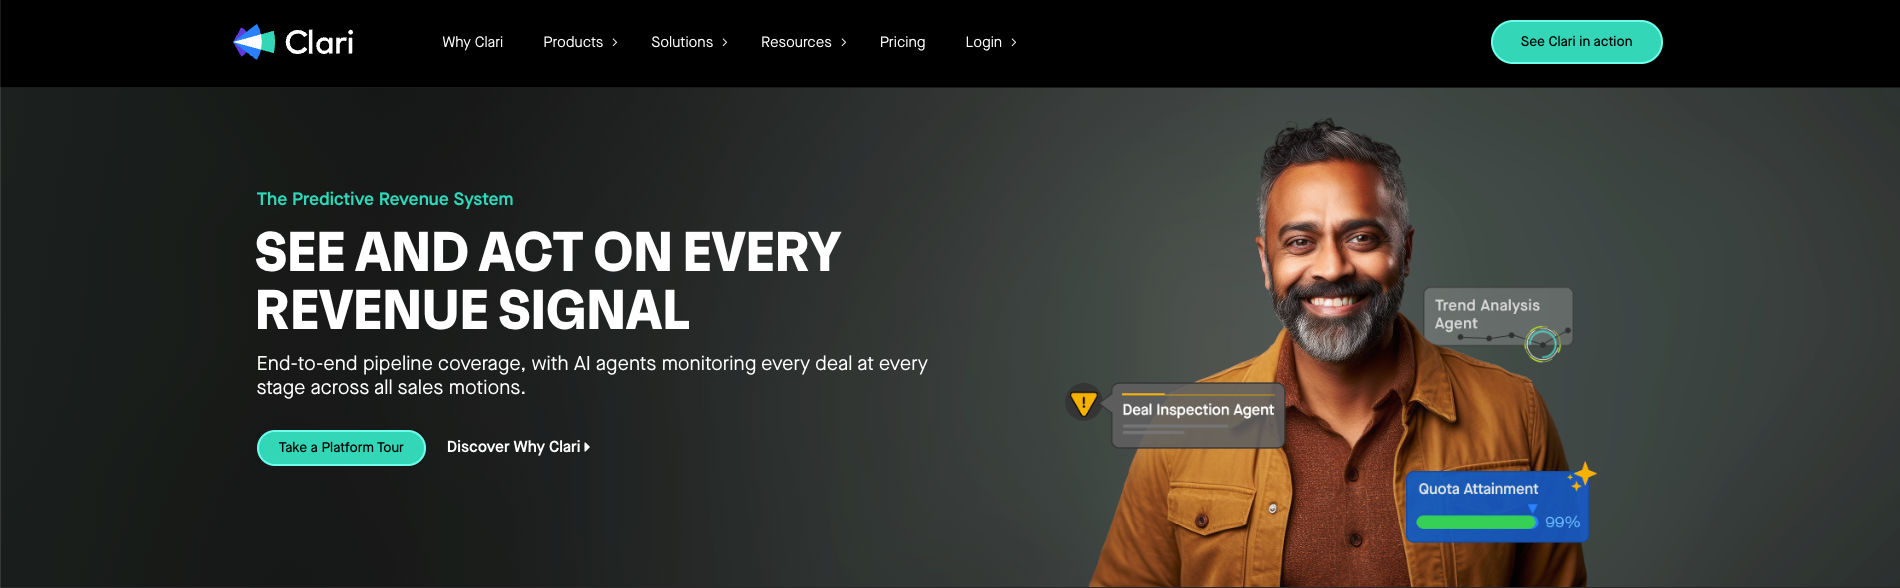Go to the Pricing page
The height and width of the screenshot is (588, 1900).
pos(902,42)
